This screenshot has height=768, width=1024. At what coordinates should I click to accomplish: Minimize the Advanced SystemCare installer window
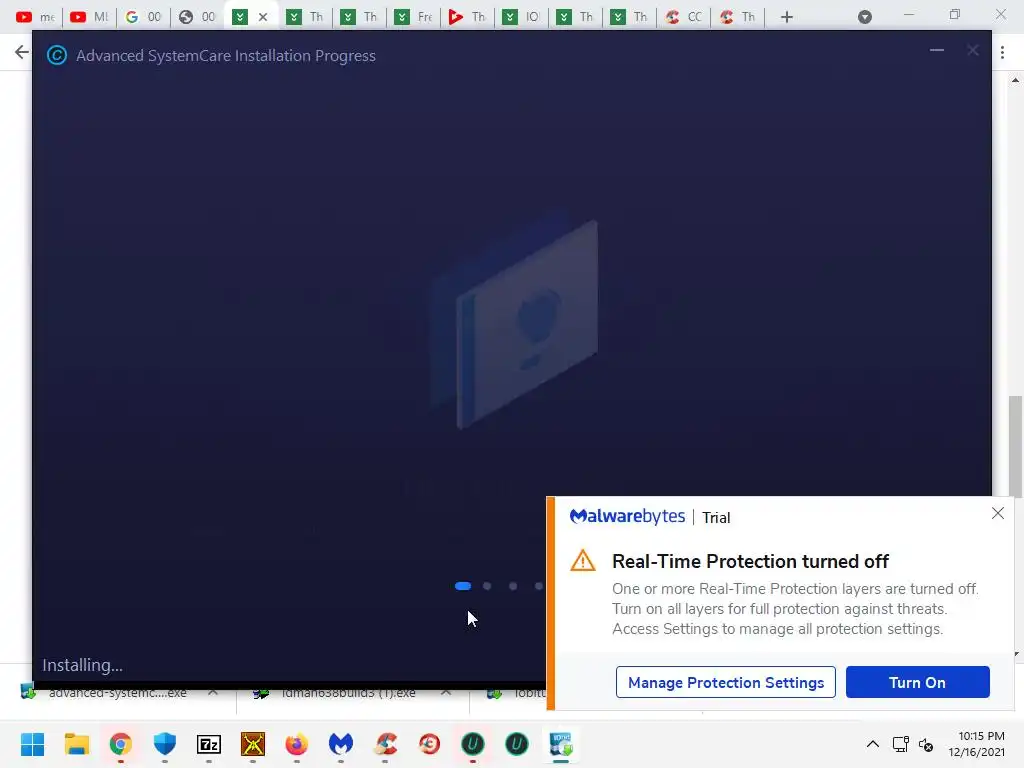tap(937, 50)
